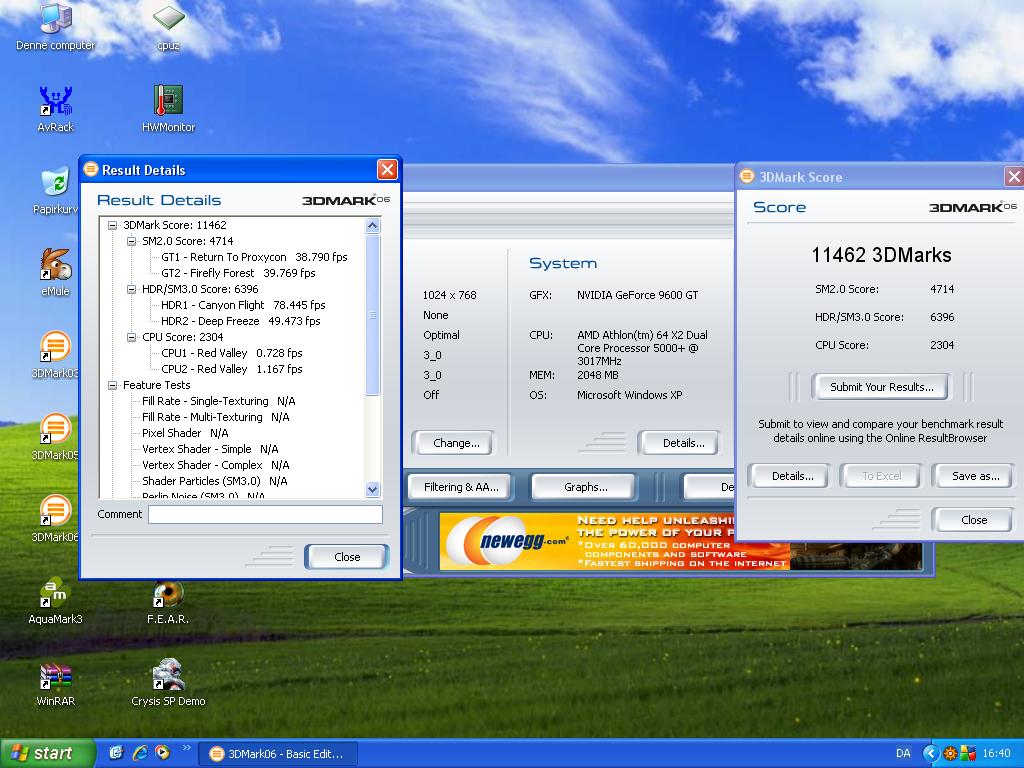Screen dimensions: 1024x768
Task: Select Vertex Shader - Complex row
Action: [216, 465]
